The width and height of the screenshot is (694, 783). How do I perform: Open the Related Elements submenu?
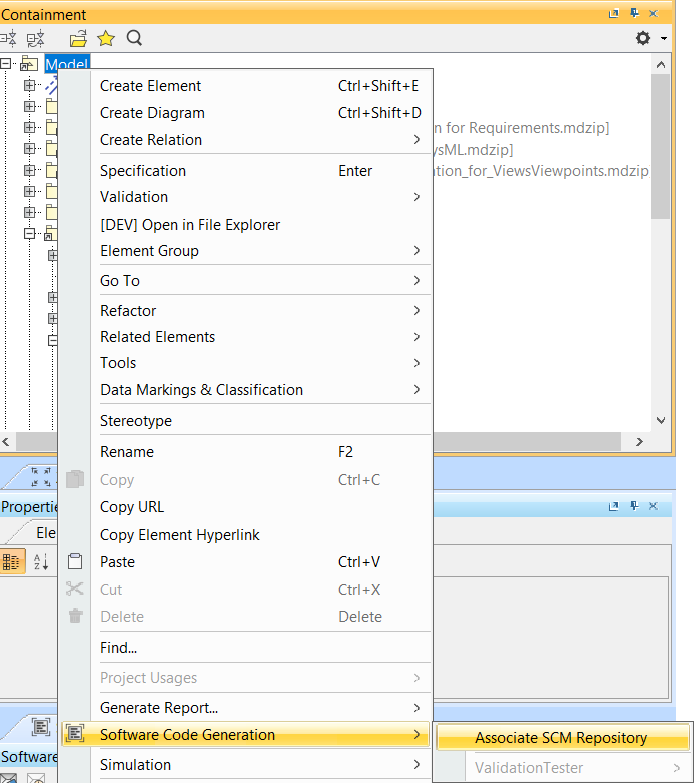[x=246, y=337]
